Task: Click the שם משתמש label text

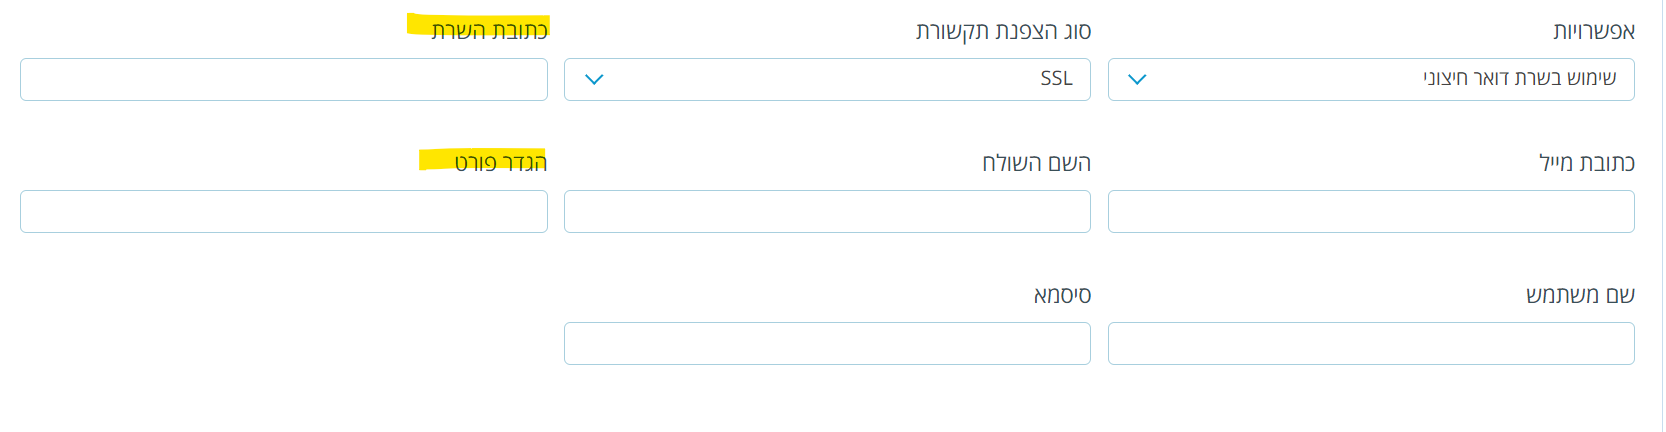Action: point(1580,295)
